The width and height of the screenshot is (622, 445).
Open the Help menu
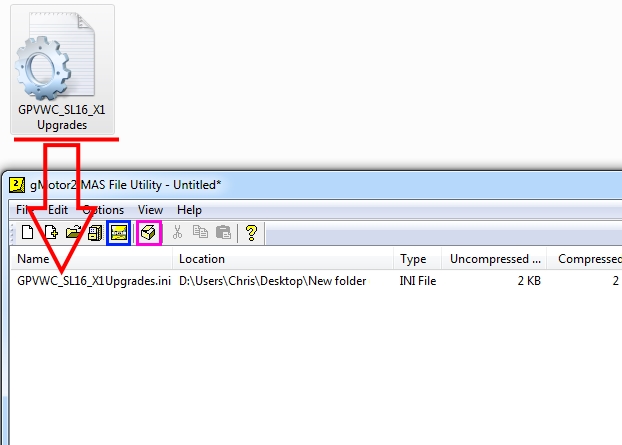pos(189,210)
